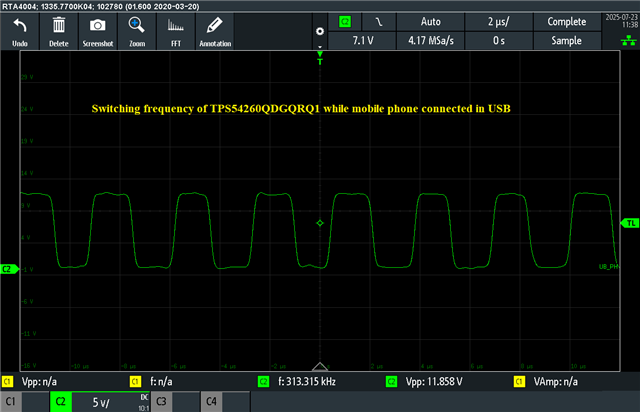Click the UB_PH waveform label

coord(609,267)
